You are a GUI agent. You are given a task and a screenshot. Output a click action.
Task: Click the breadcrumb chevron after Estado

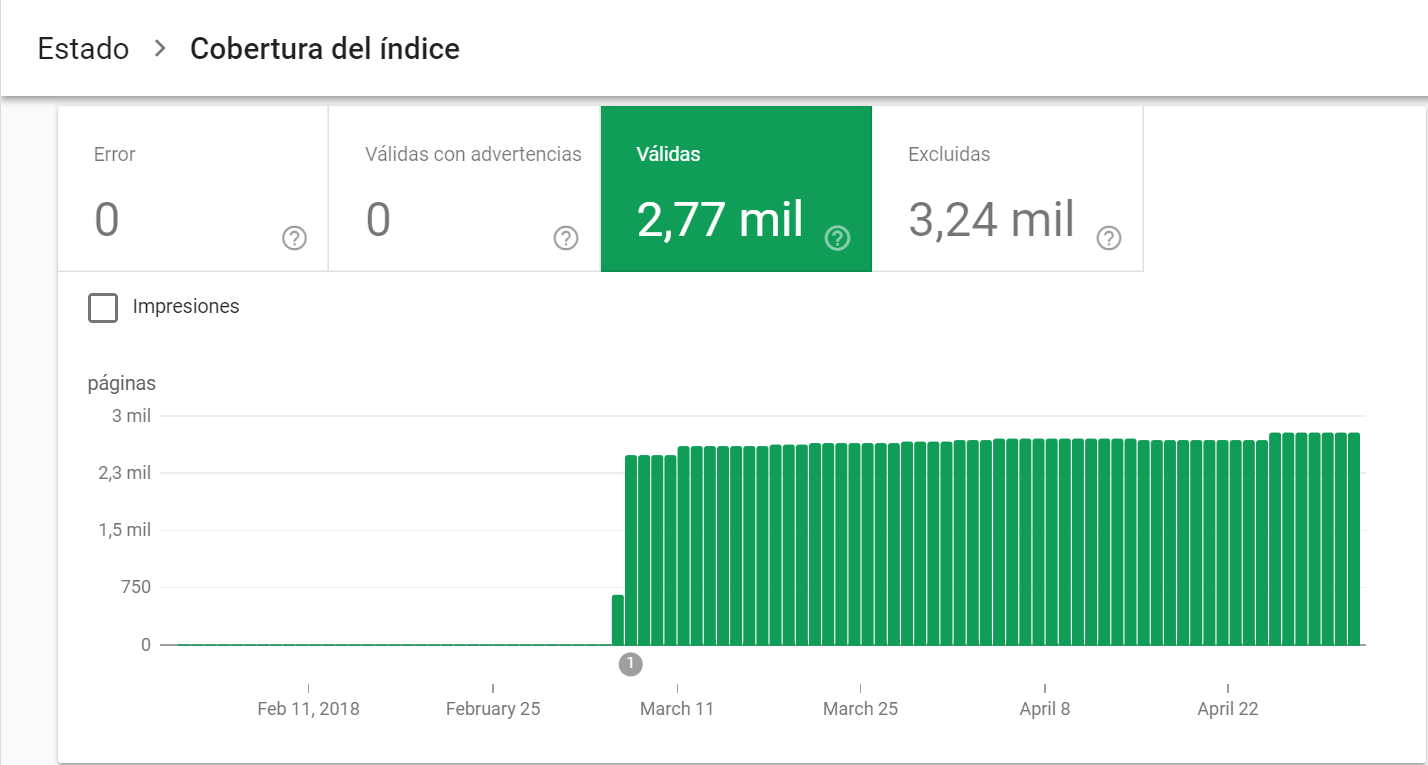click(160, 49)
